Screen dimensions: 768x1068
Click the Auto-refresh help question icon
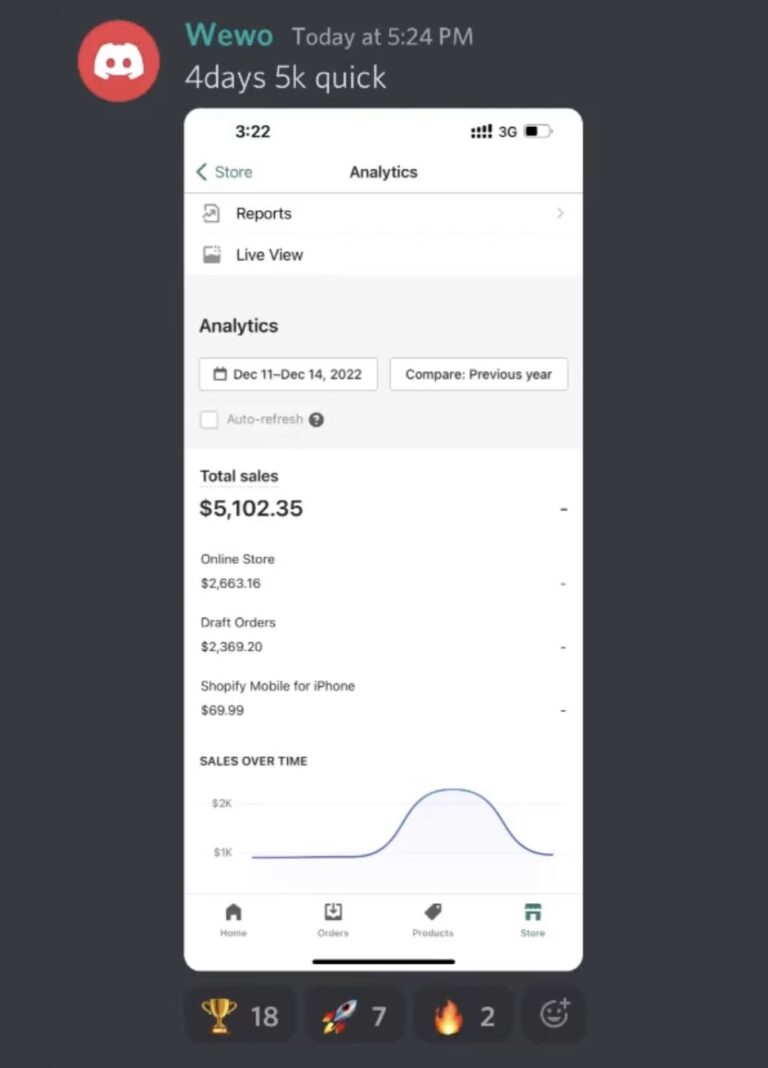(x=316, y=420)
